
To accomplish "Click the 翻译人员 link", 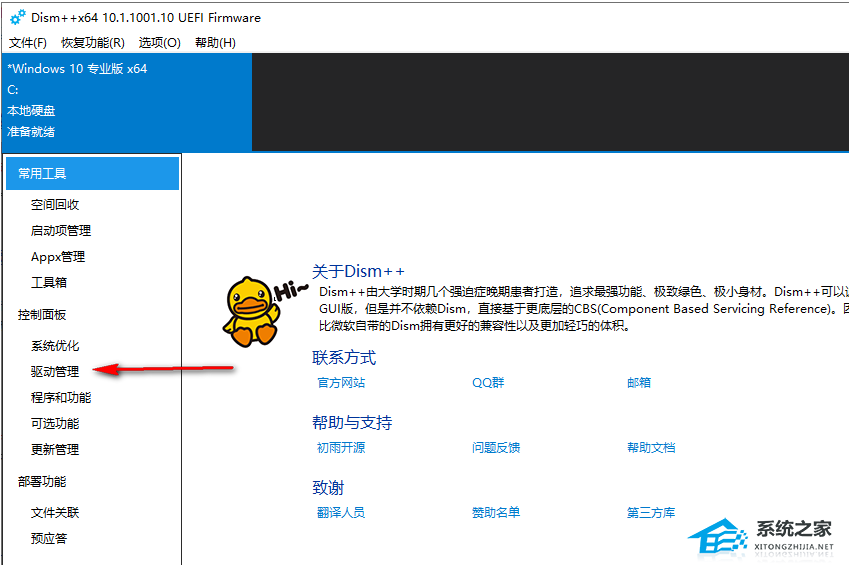I will 341,512.
